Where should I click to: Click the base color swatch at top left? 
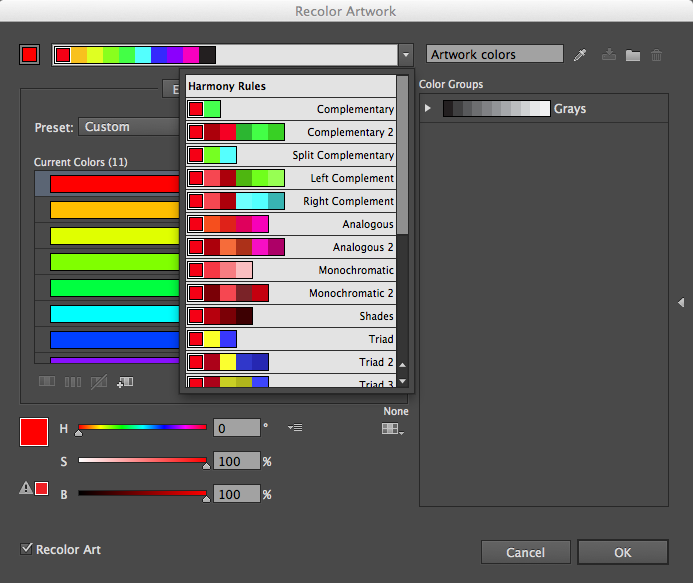(x=30, y=55)
